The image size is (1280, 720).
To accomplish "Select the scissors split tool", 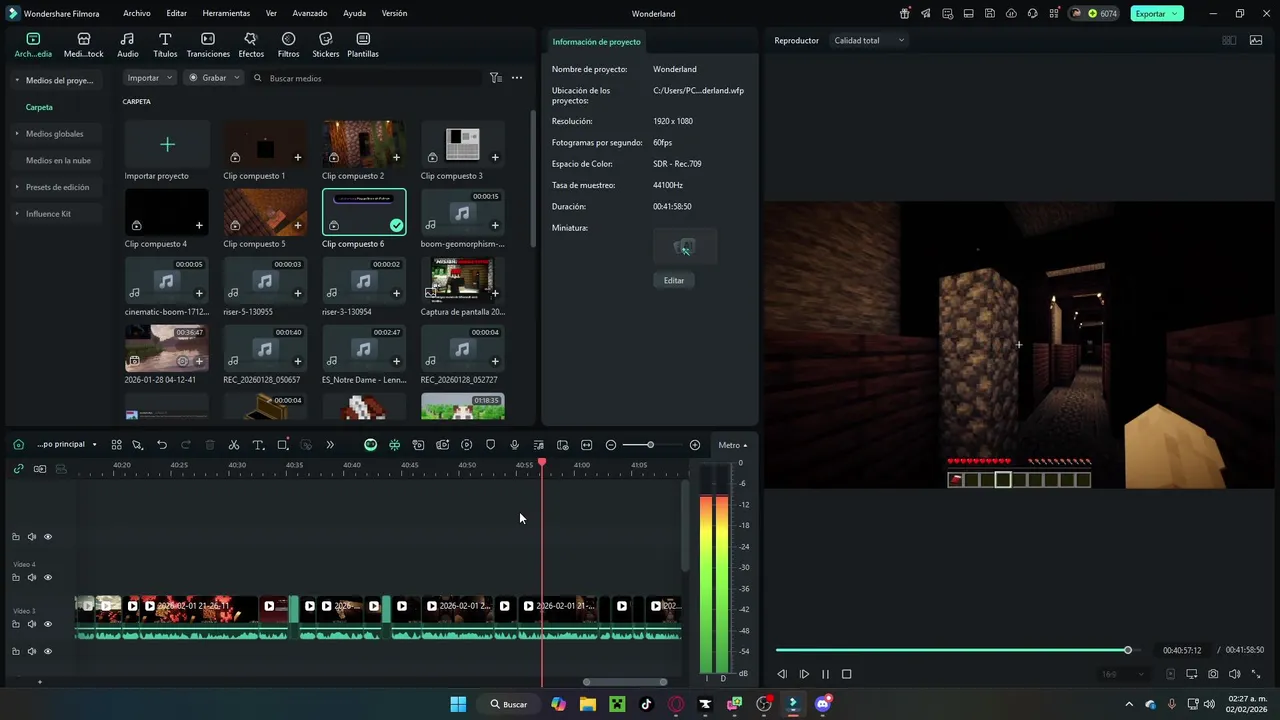I will (x=234, y=445).
